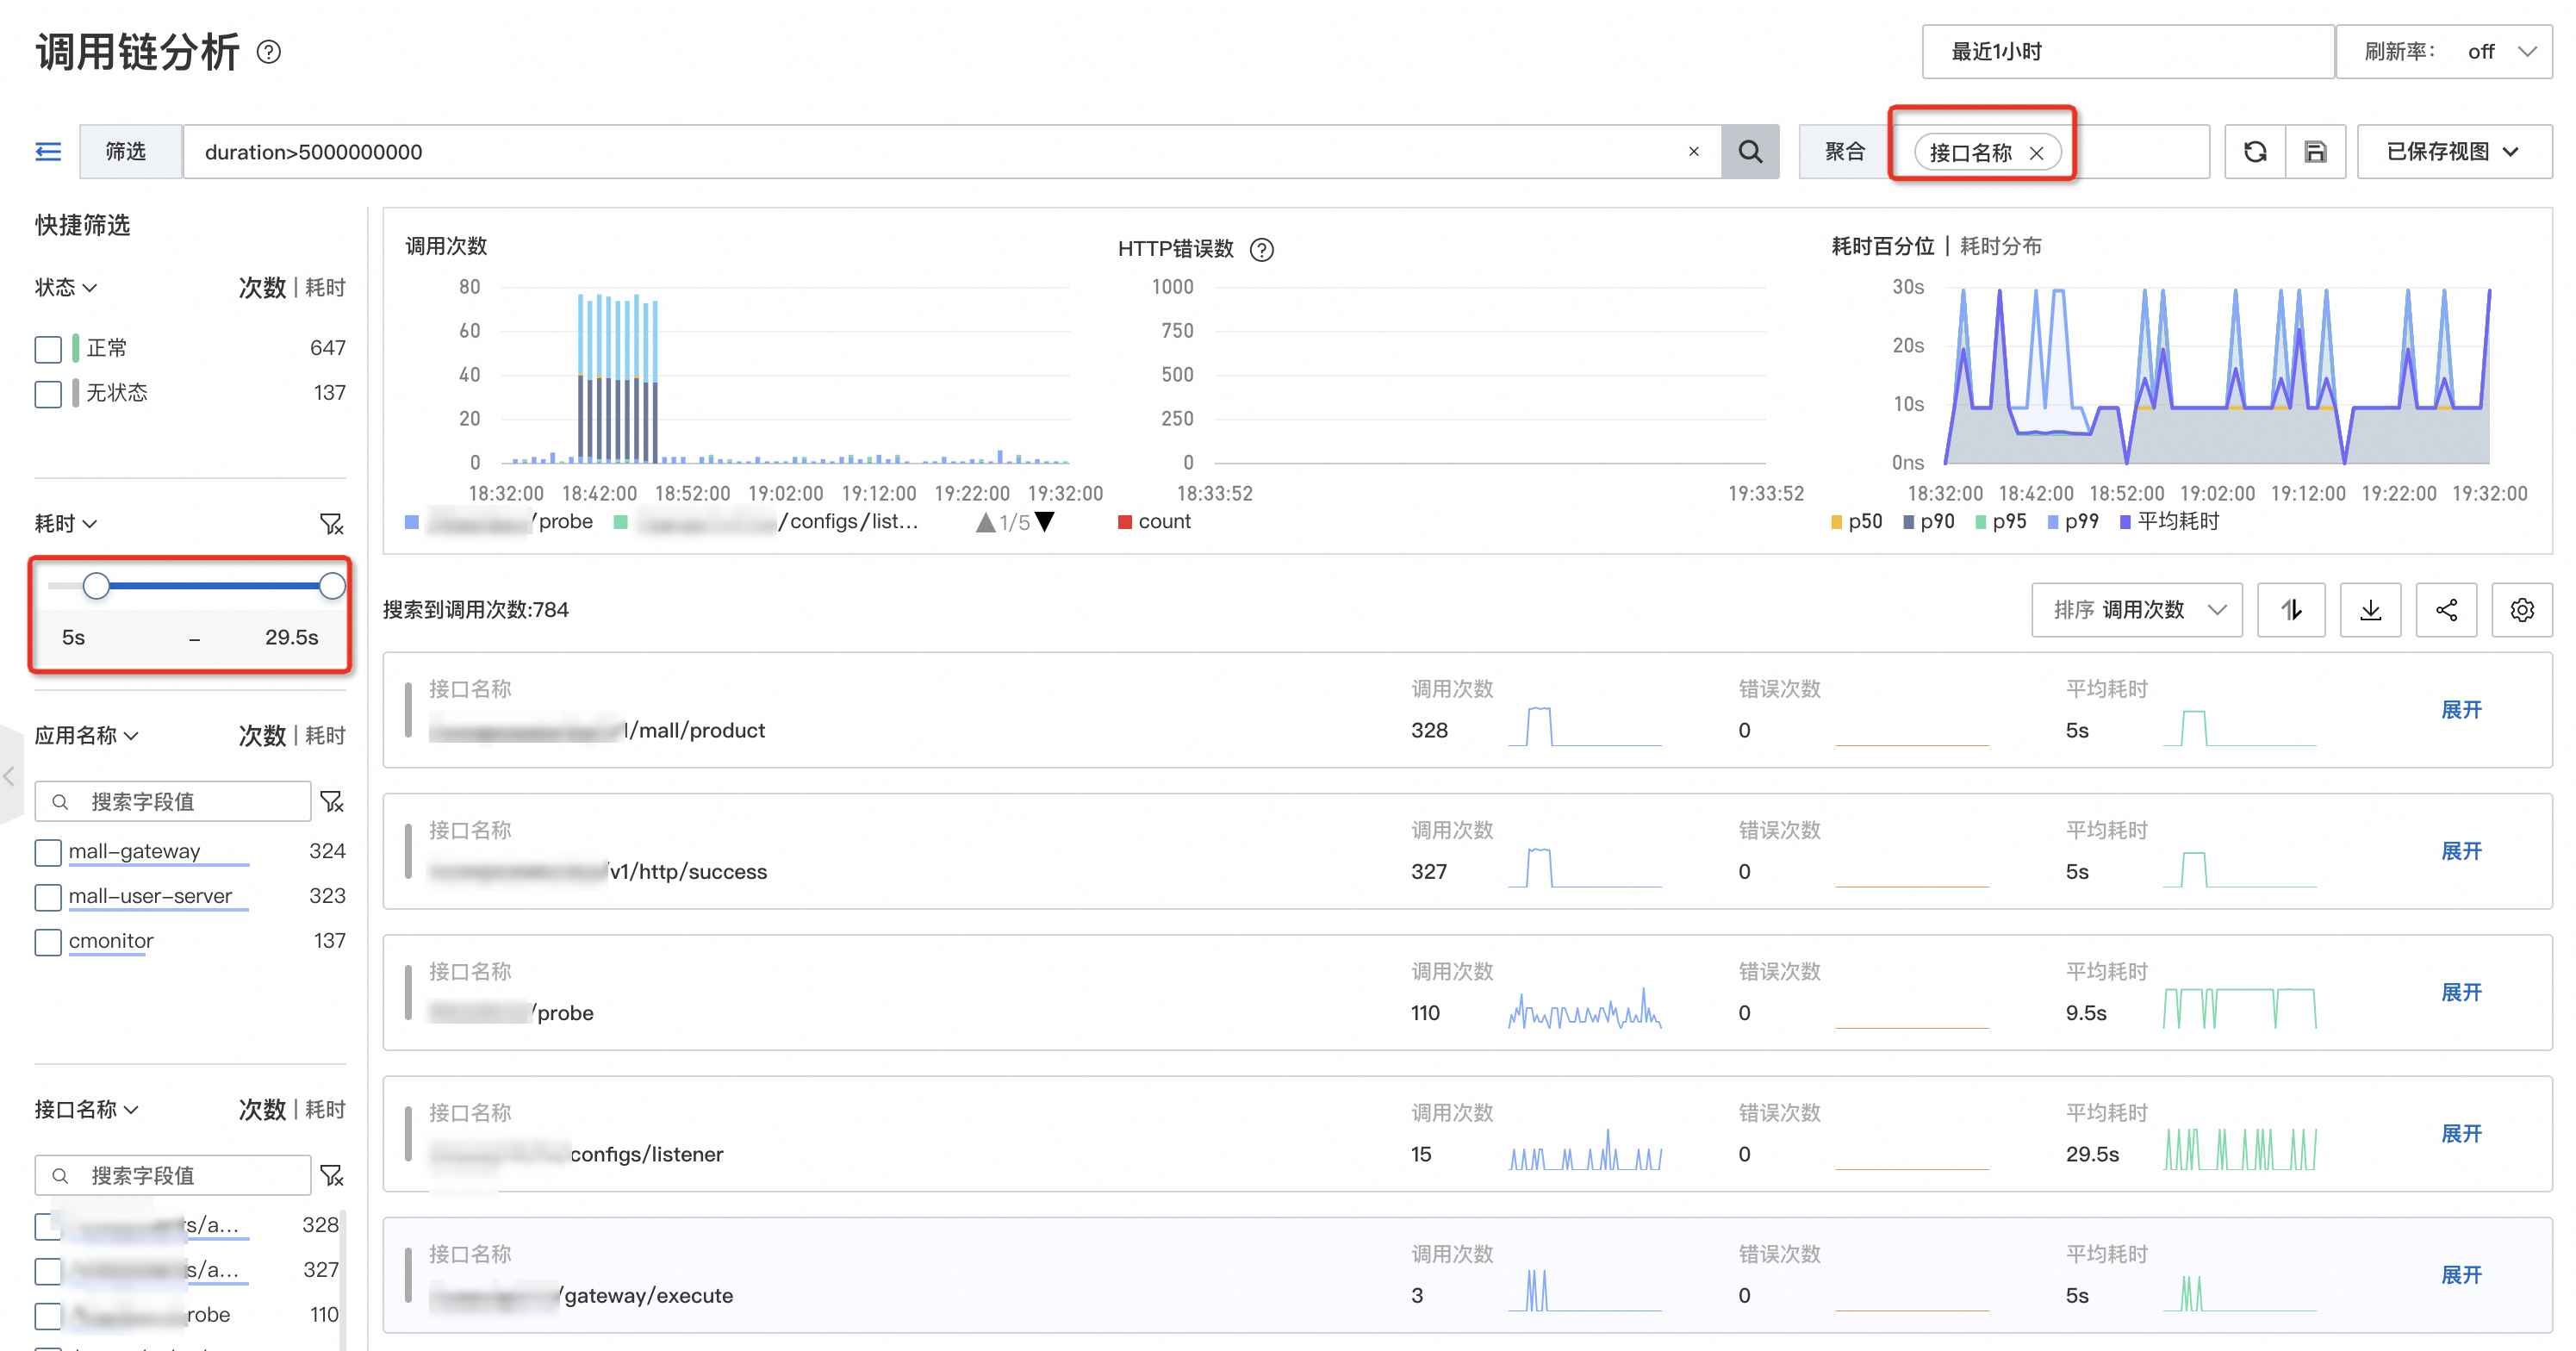Check the interface checkbox with count 327
The height and width of the screenshot is (1351, 2576).
coord(48,1271)
